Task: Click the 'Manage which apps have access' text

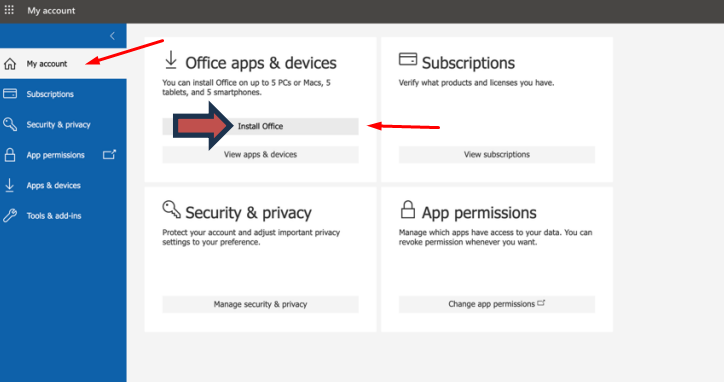Action: [x=495, y=237]
